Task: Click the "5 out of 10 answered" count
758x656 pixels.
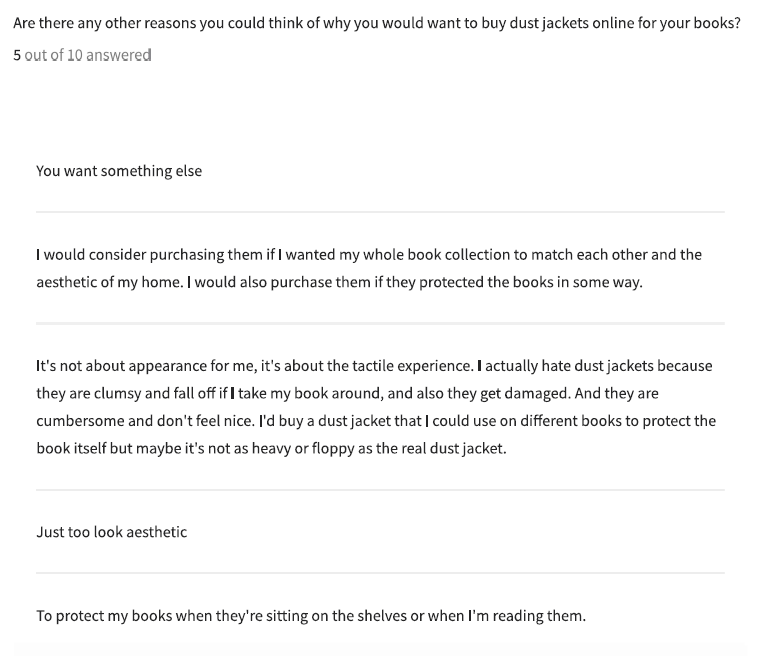Action: (x=82, y=55)
